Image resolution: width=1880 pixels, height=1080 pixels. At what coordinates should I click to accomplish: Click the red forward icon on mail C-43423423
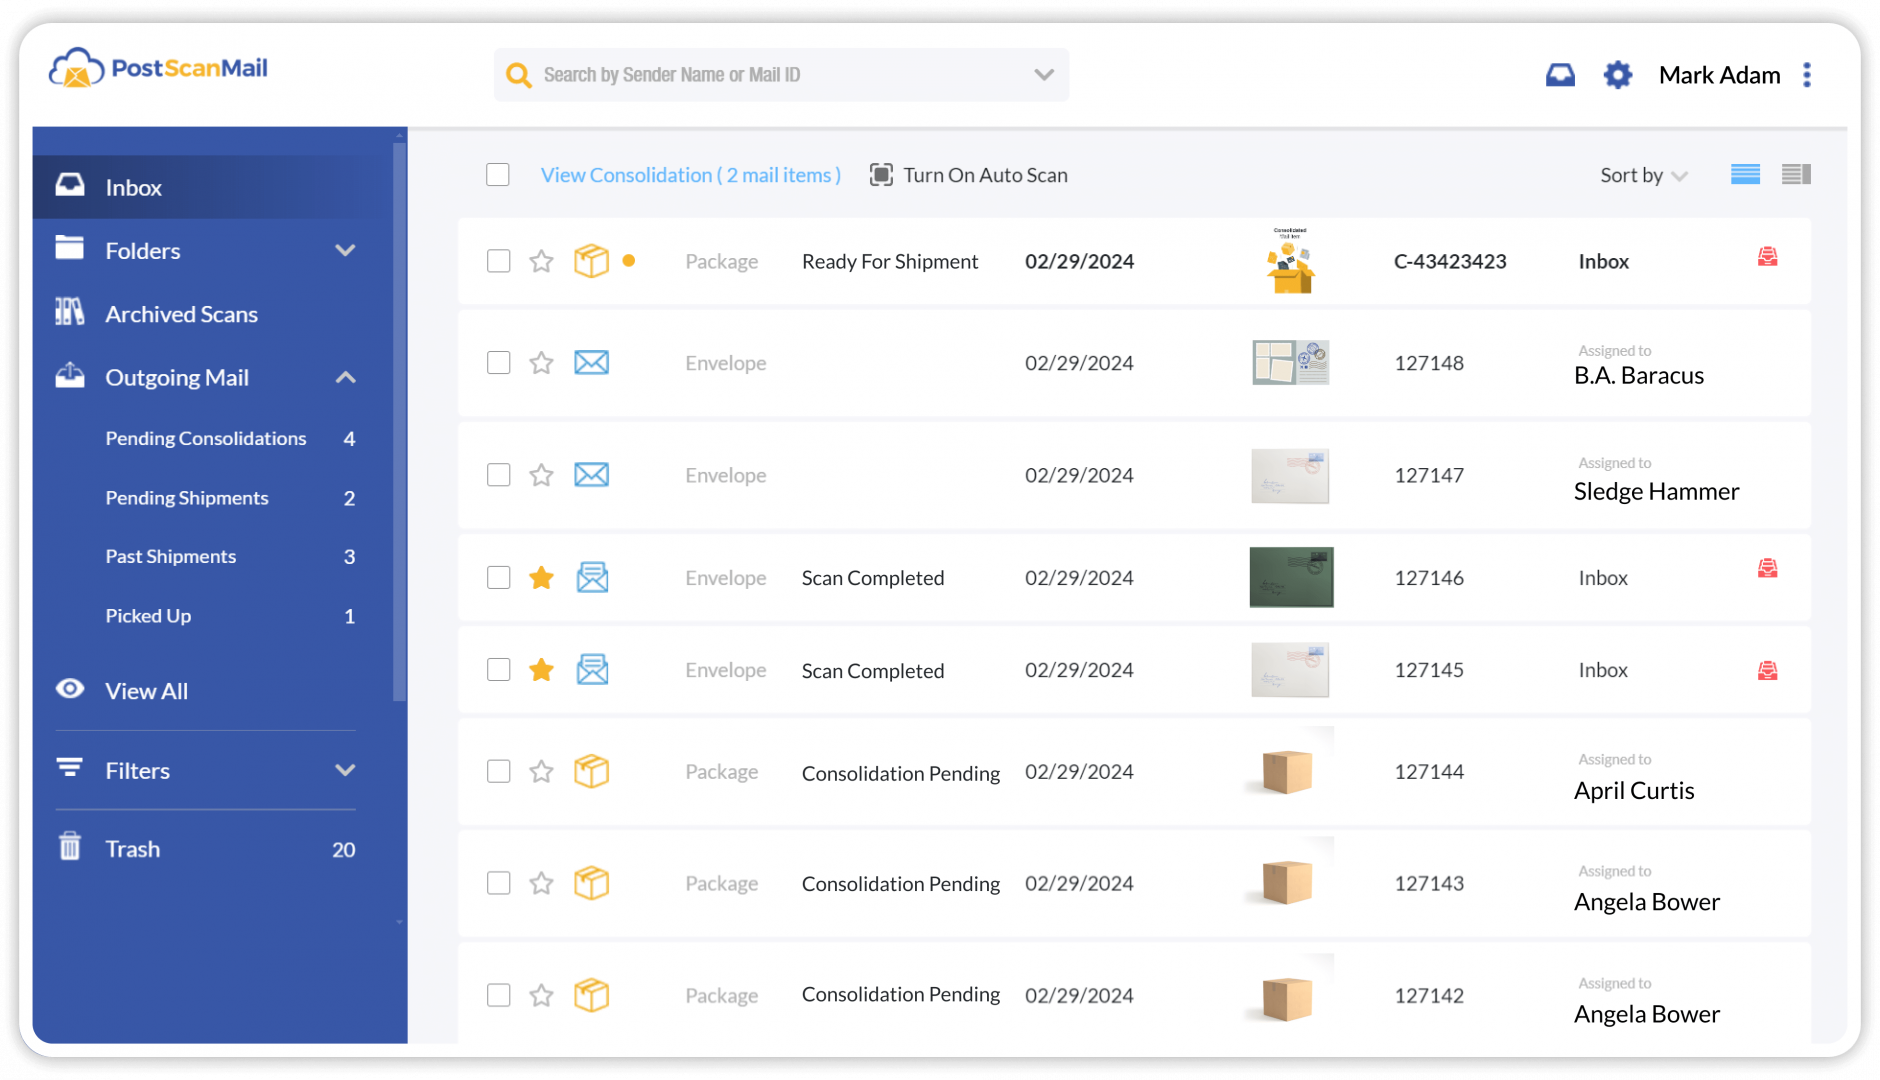[1767, 257]
